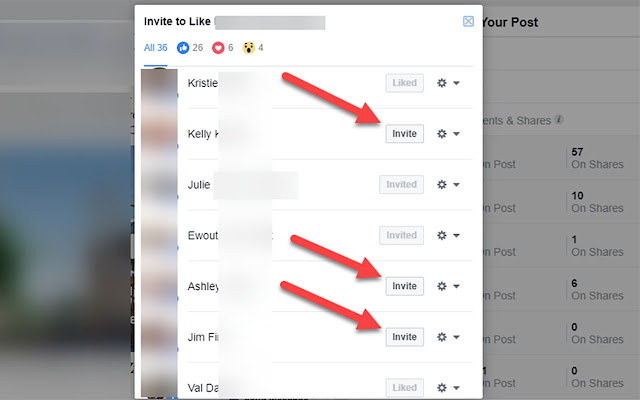Click the Liked button for Kristie

(404, 83)
